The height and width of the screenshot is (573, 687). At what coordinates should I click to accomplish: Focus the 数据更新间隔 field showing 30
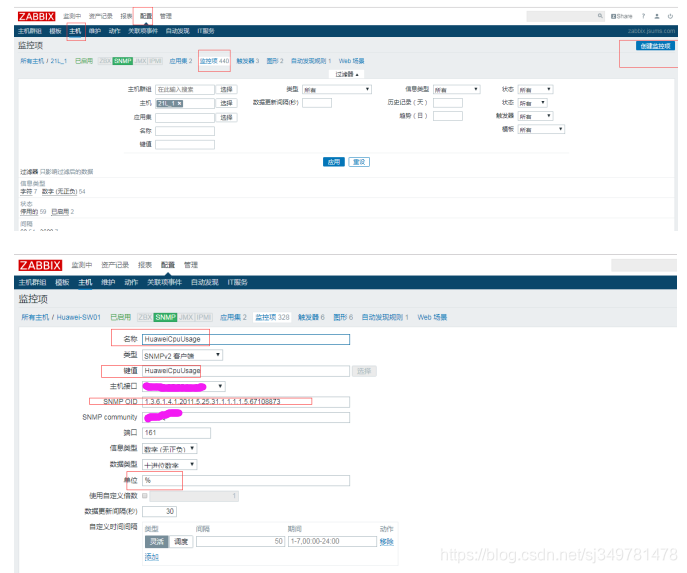[x=159, y=511]
